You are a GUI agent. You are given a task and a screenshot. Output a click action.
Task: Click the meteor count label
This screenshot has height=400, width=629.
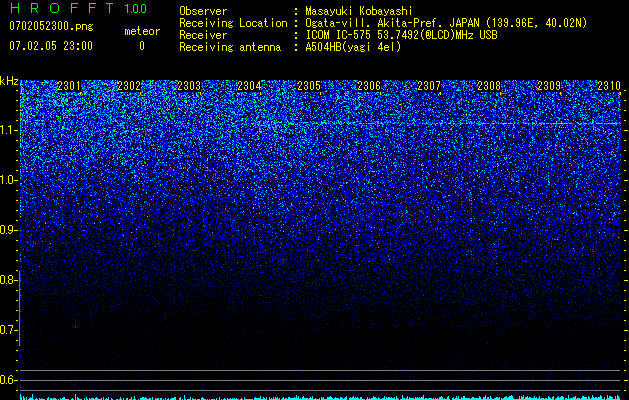tap(142, 31)
